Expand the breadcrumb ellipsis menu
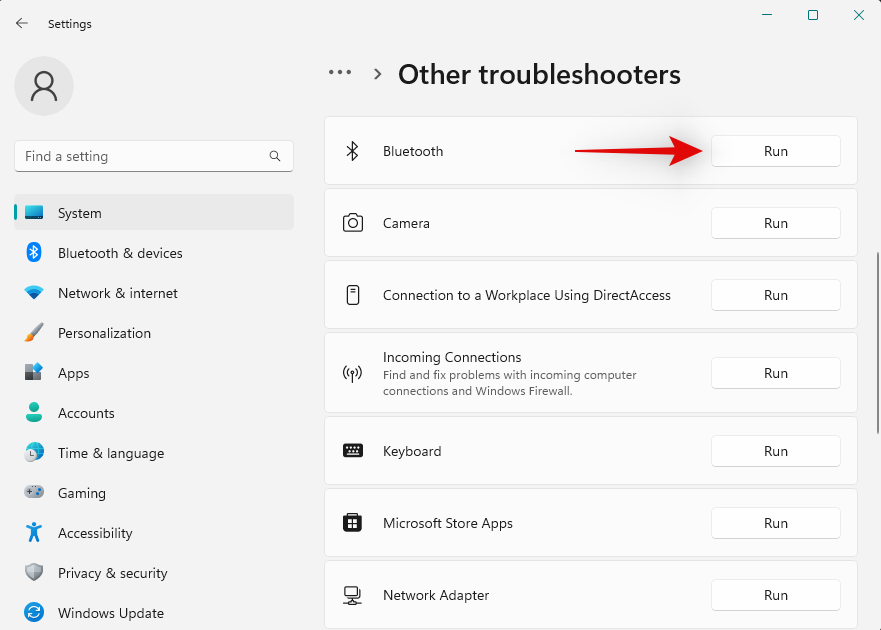 coord(340,72)
